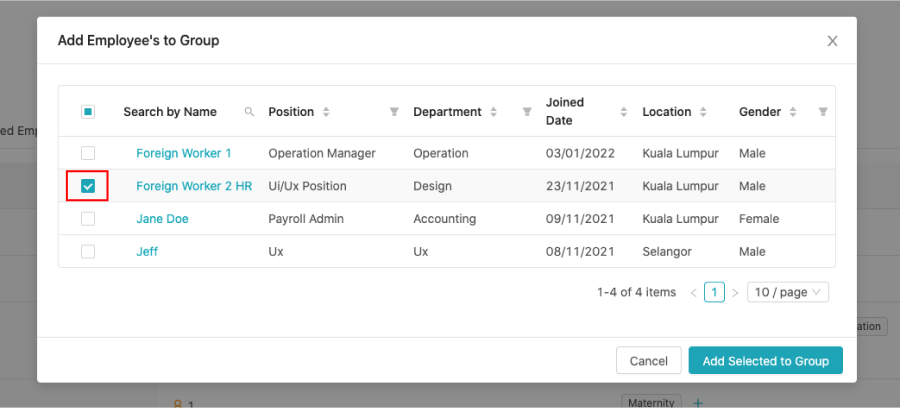Sort by Location using its sort arrows
Viewport: 900px width, 408px height.
tap(703, 112)
